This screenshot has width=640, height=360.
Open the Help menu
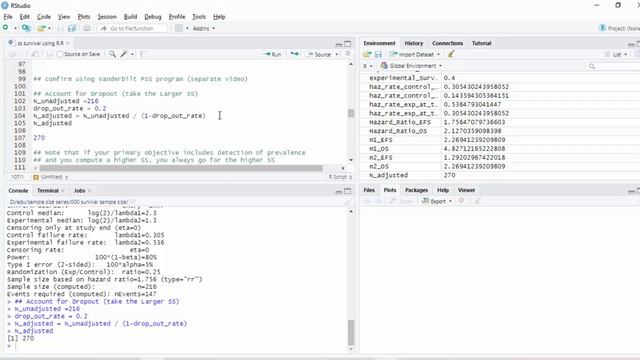click(219, 17)
